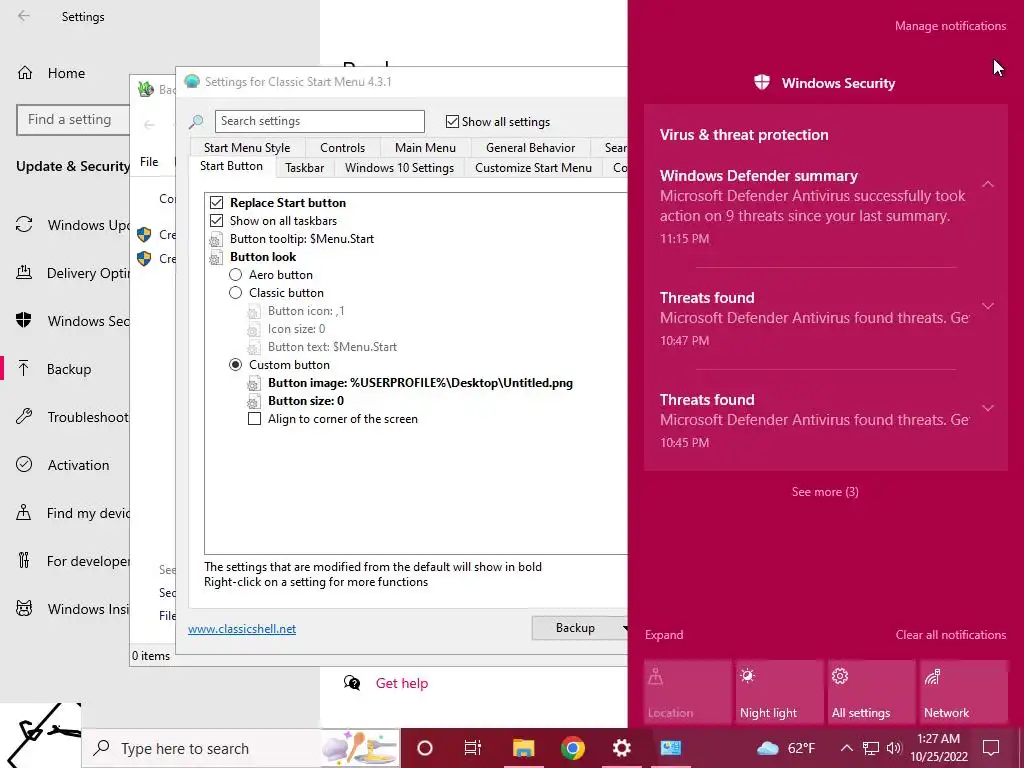Click Clear all notifications
The width and height of the screenshot is (1024, 768).
pyautogui.click(x=951, y=635)
